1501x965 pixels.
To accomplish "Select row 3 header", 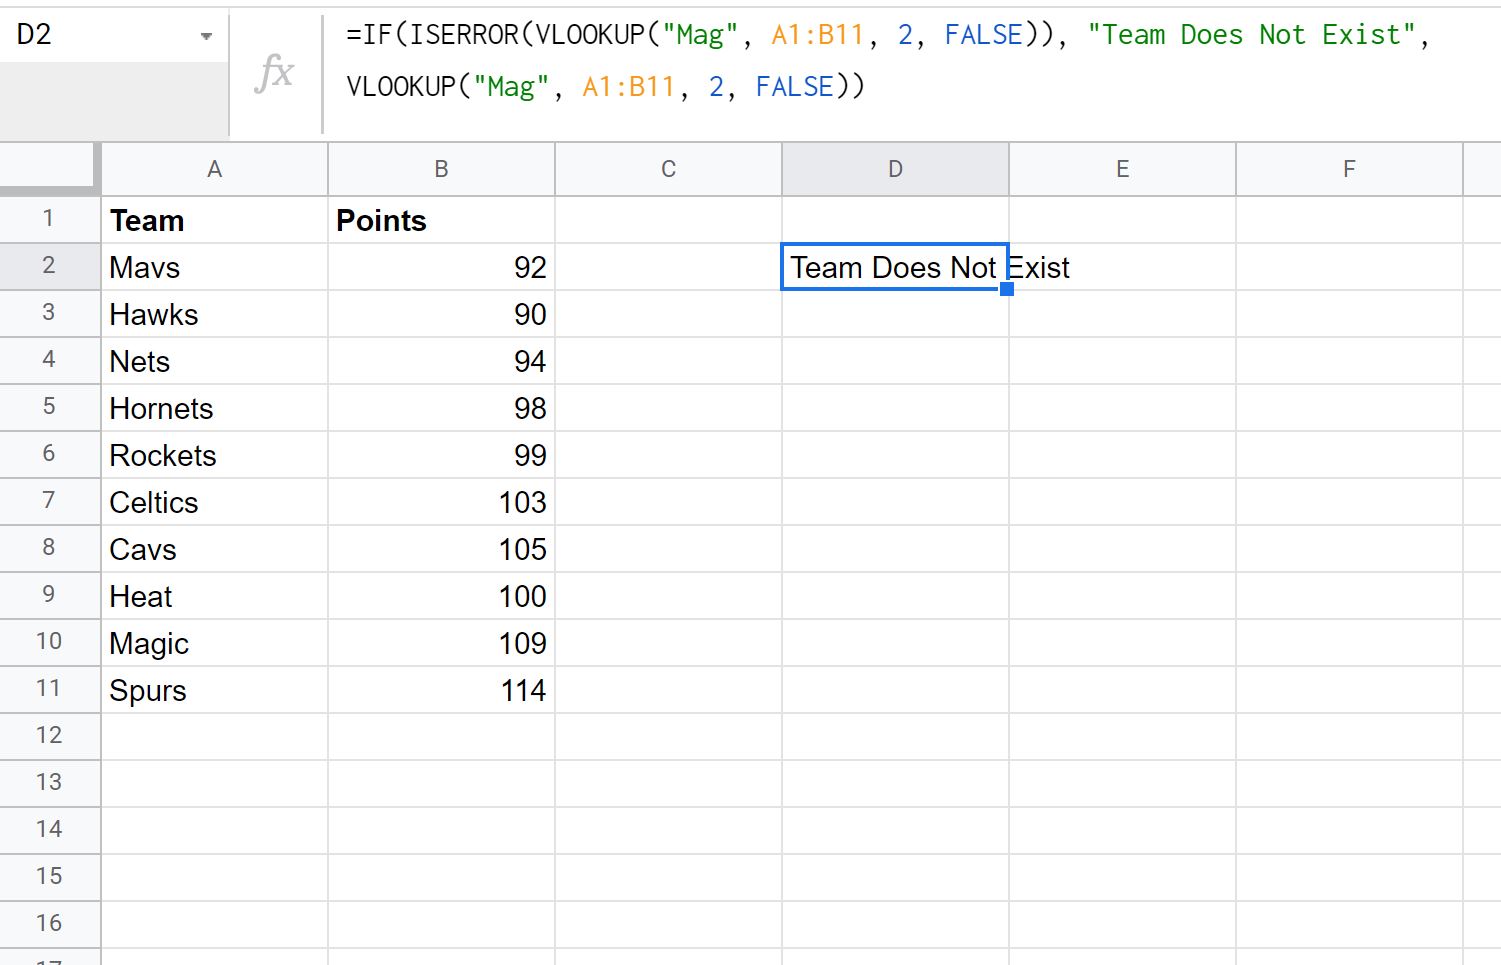I will pyautogui.click(x=49, y=314).
